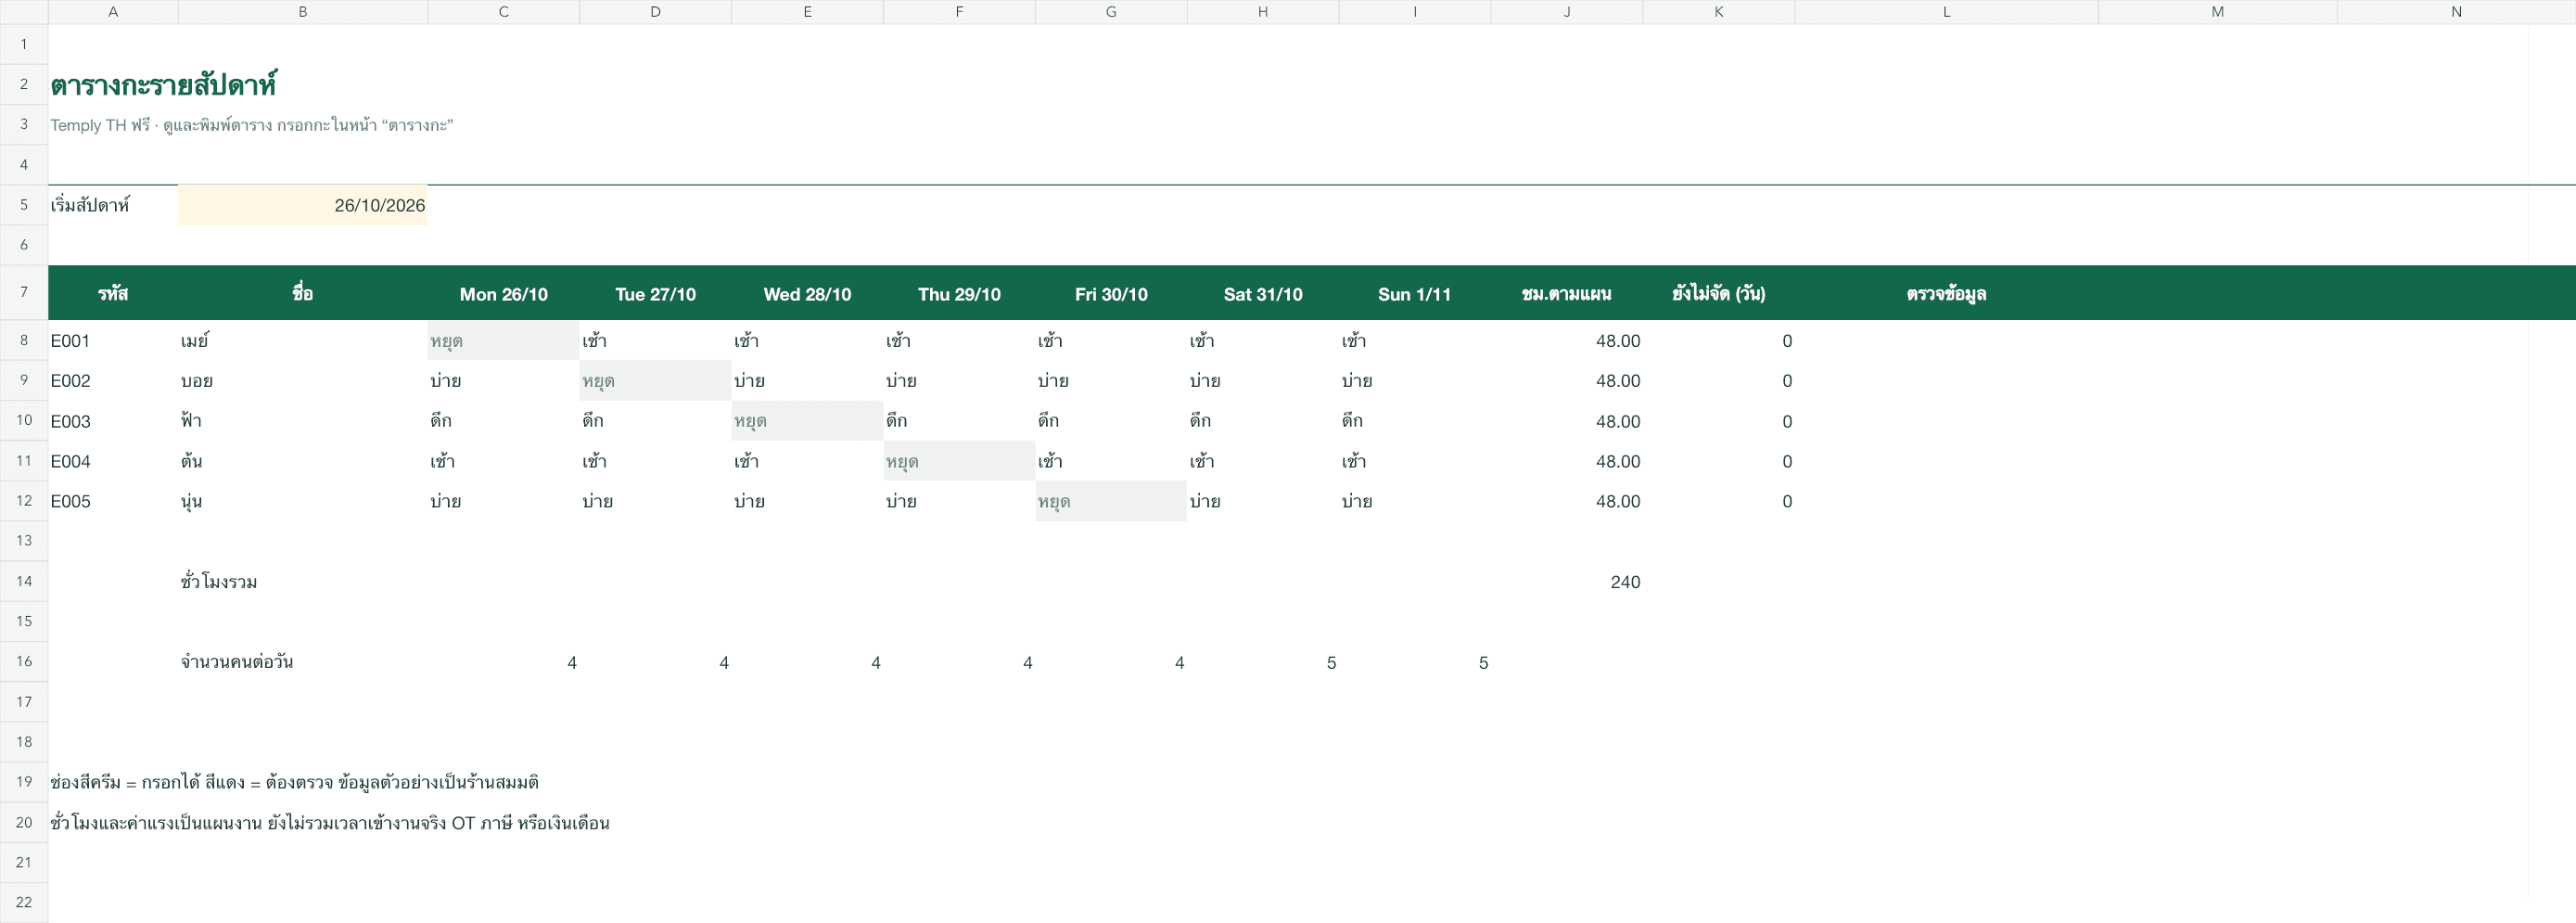This screenshot has width=2576, height=923.
Task: Click the ชื่อ header cell
Action: pos(302,293)
